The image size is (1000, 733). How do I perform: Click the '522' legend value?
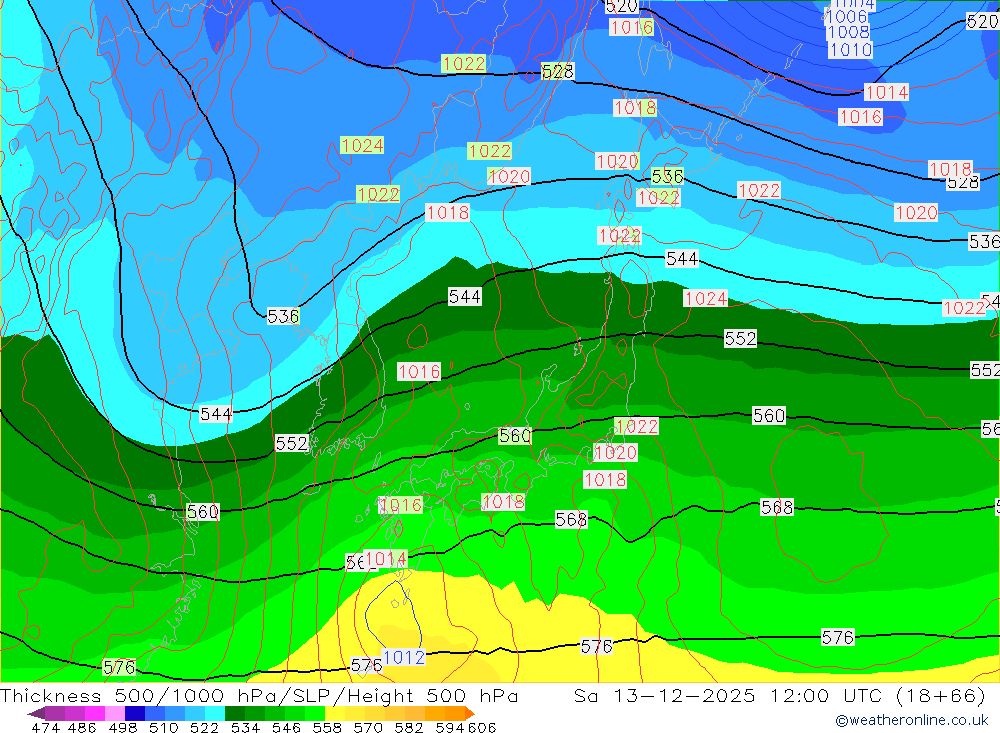coord(204,727)
